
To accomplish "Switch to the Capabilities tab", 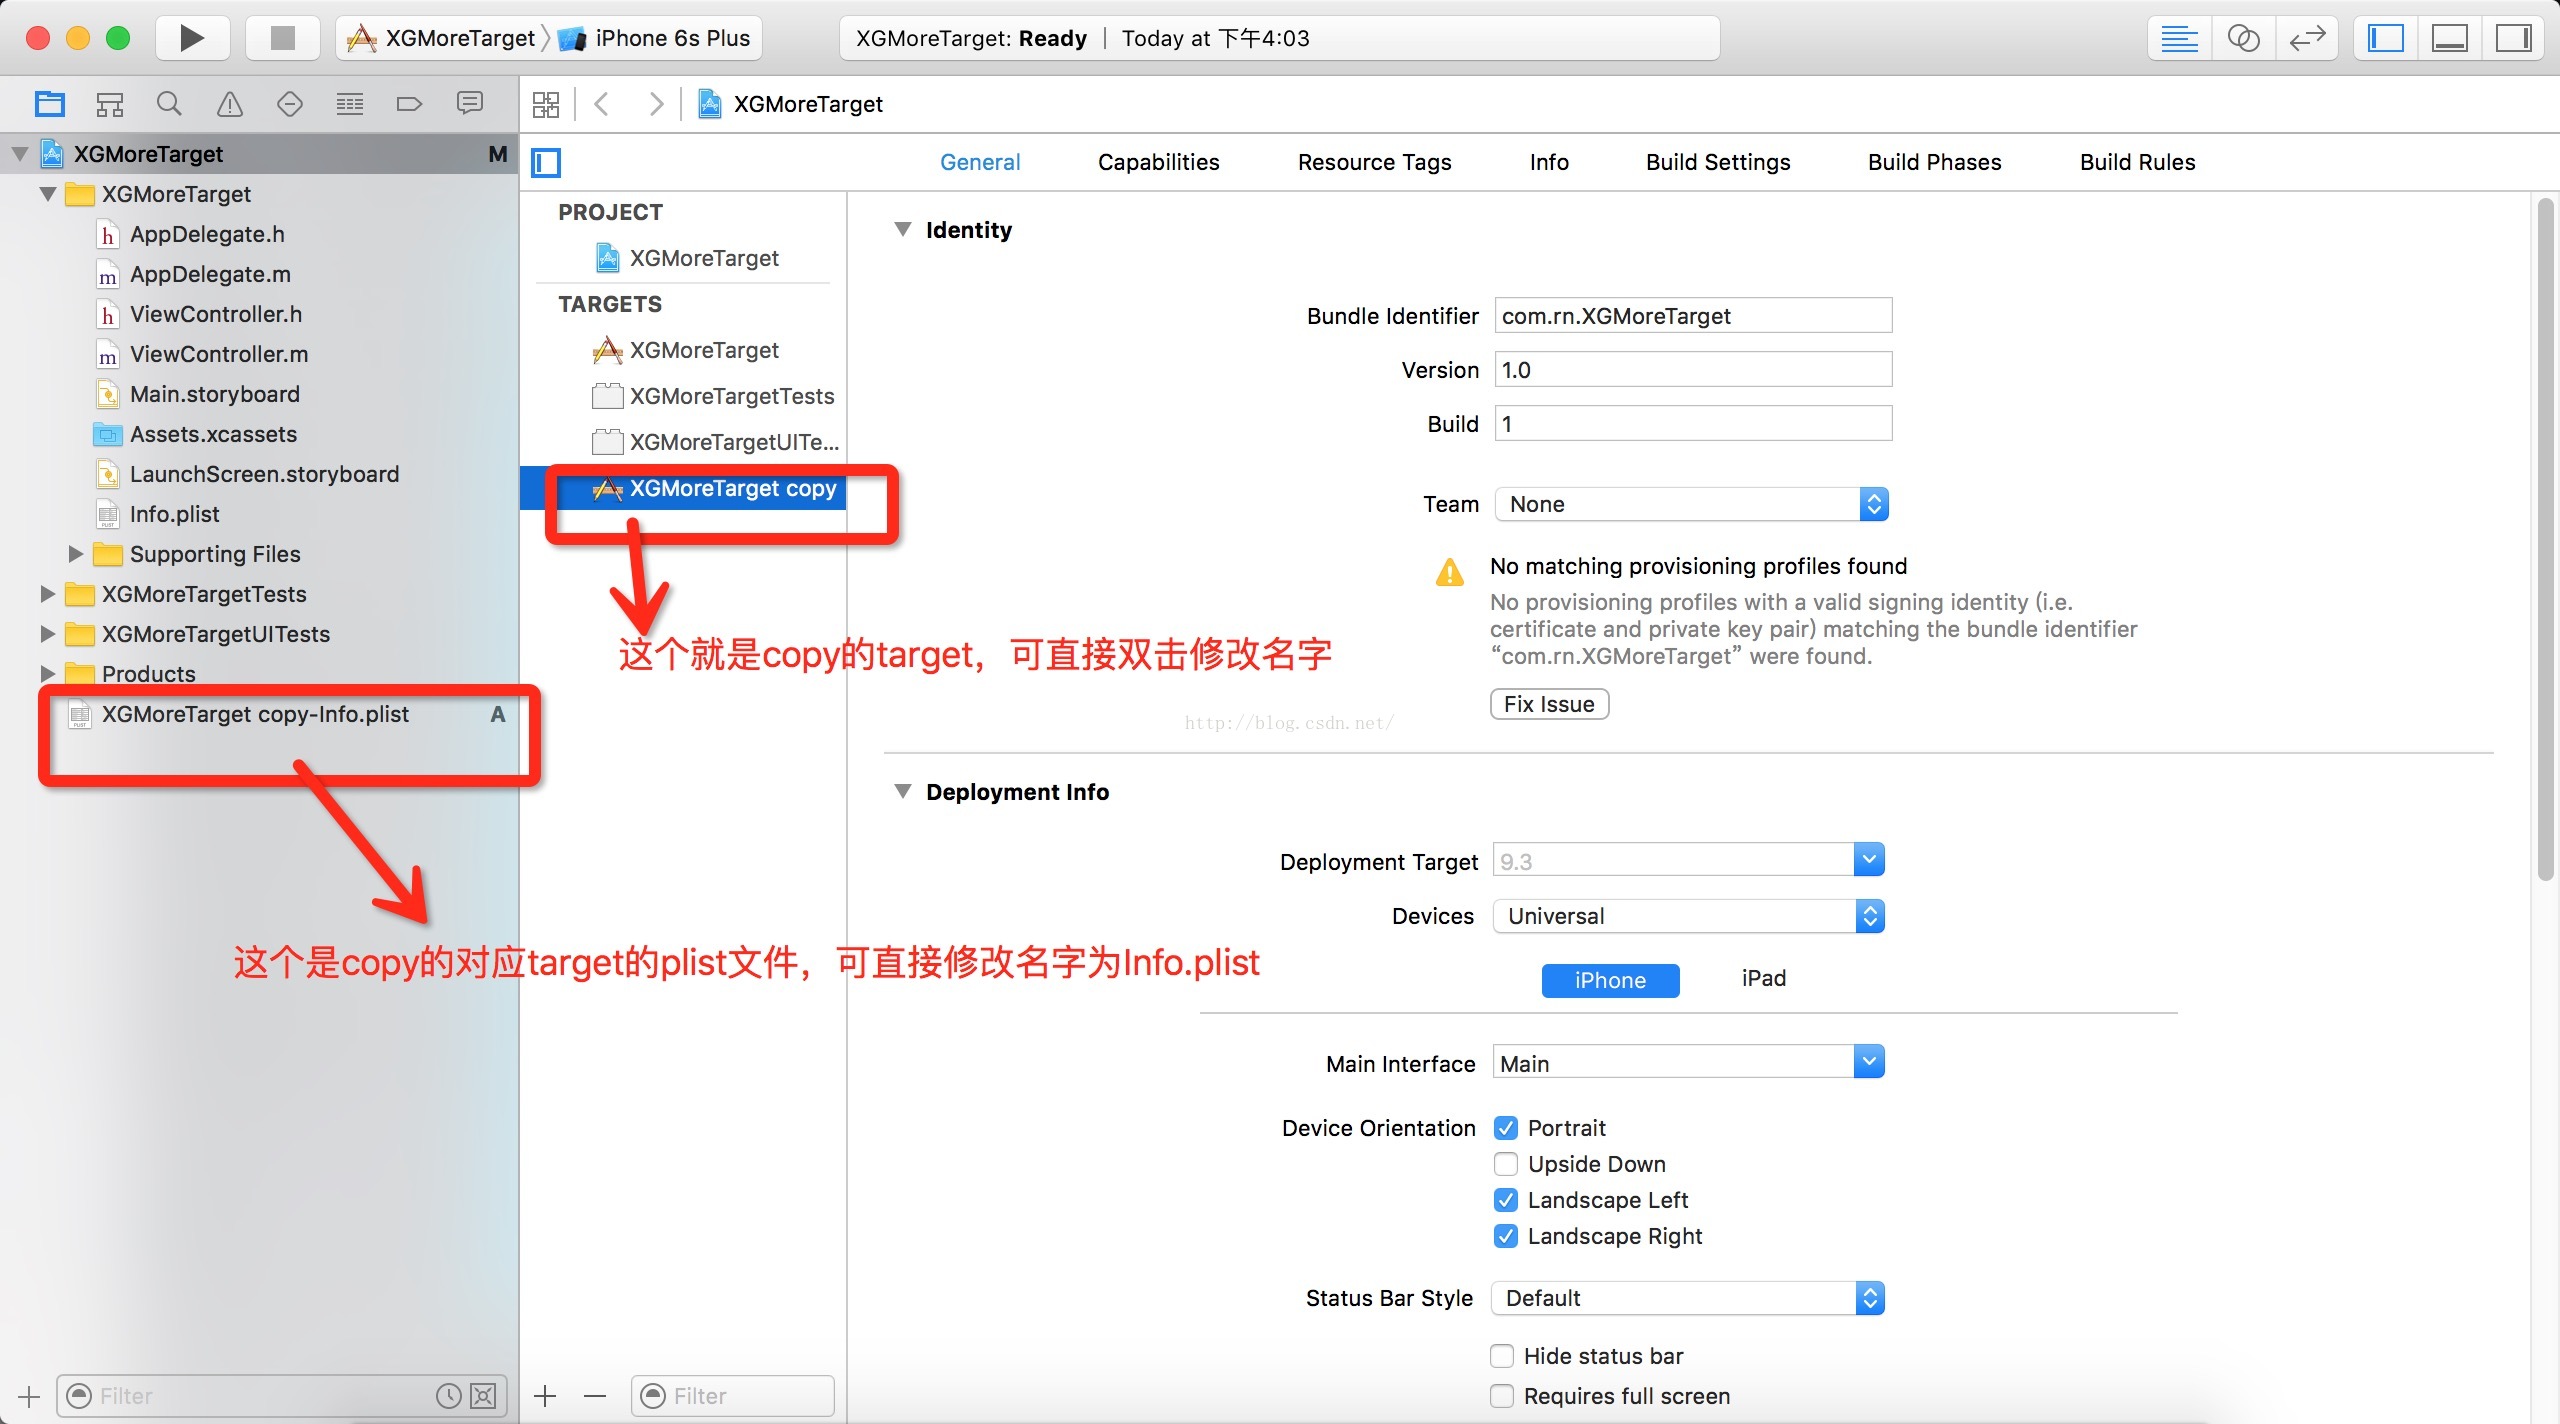I will coord(1158,162).
